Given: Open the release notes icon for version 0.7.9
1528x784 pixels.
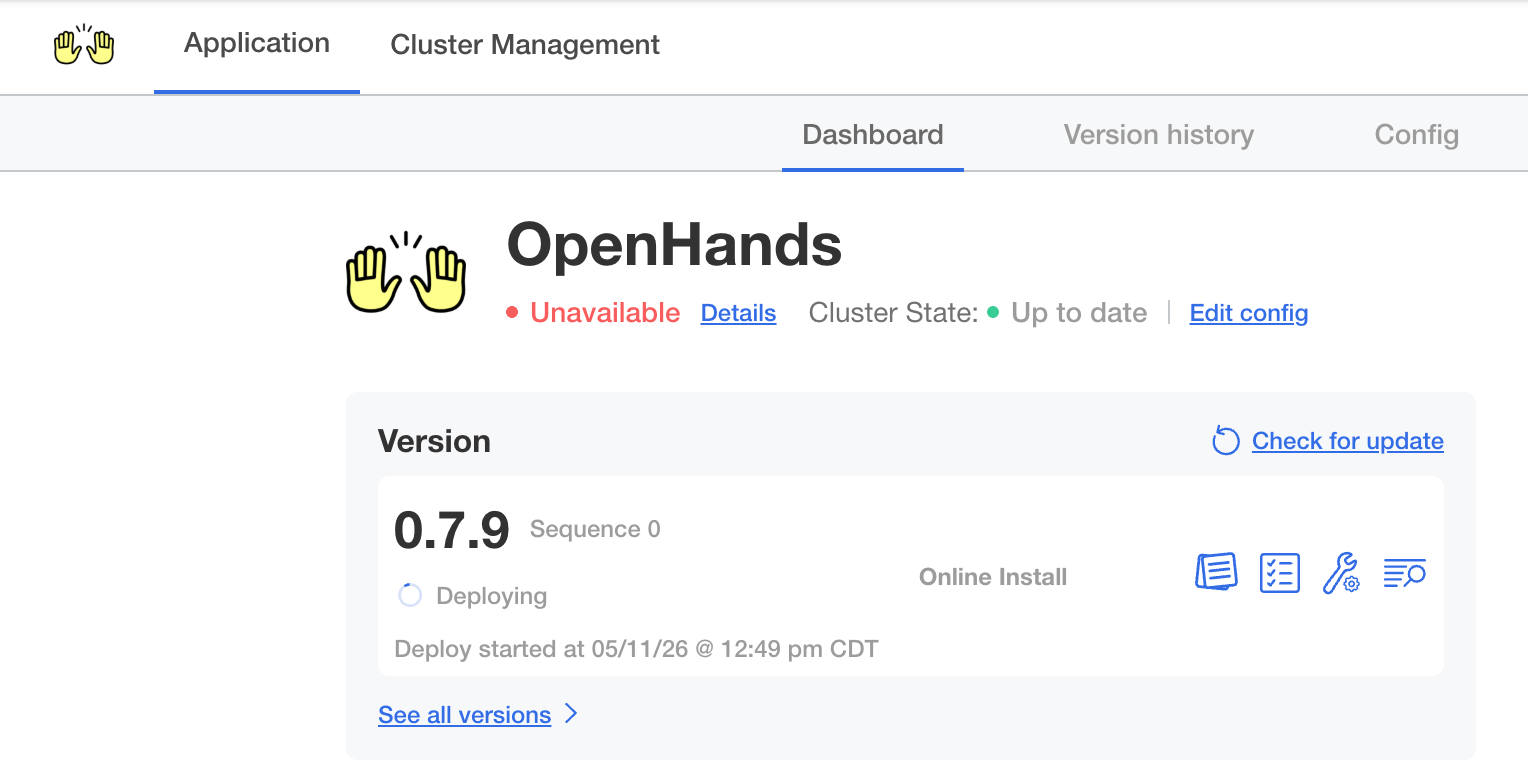Looking at the screenshot, I should 1217,573.
